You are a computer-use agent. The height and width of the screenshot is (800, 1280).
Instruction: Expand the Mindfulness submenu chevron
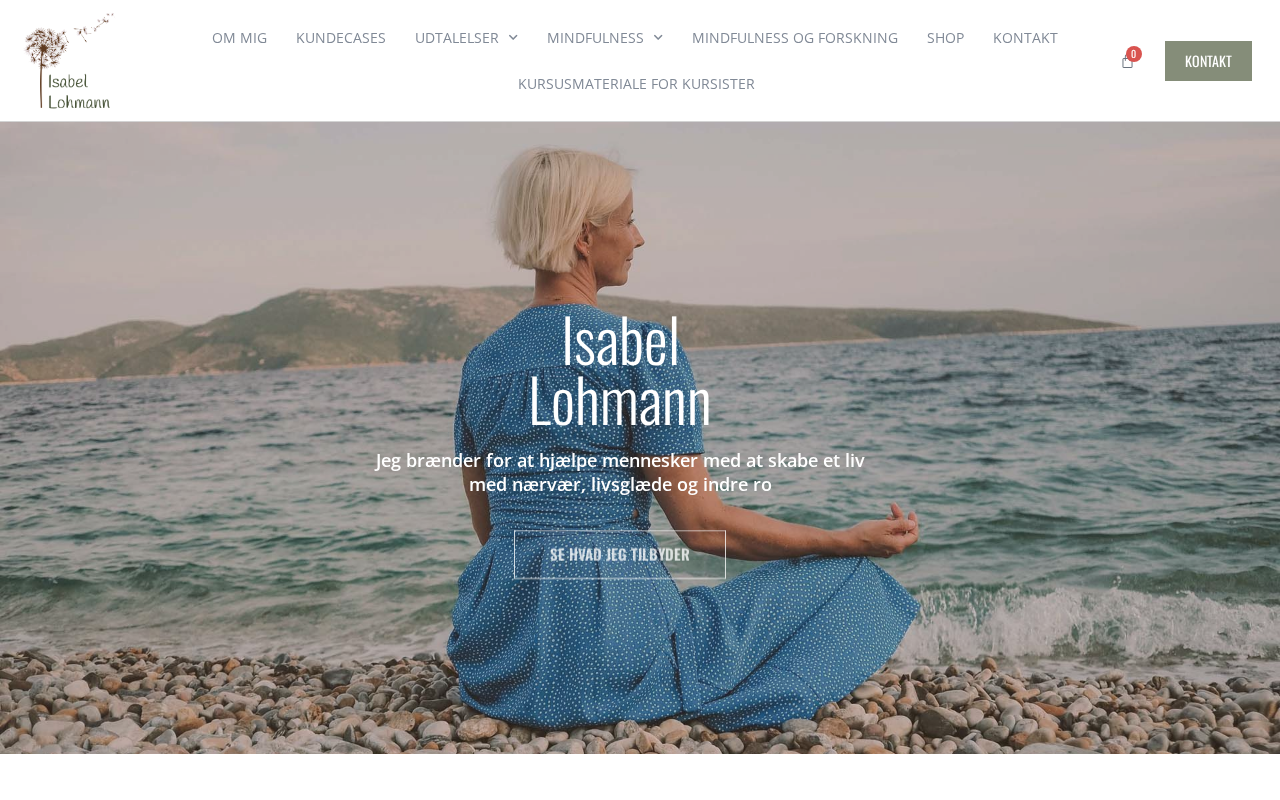658,38
